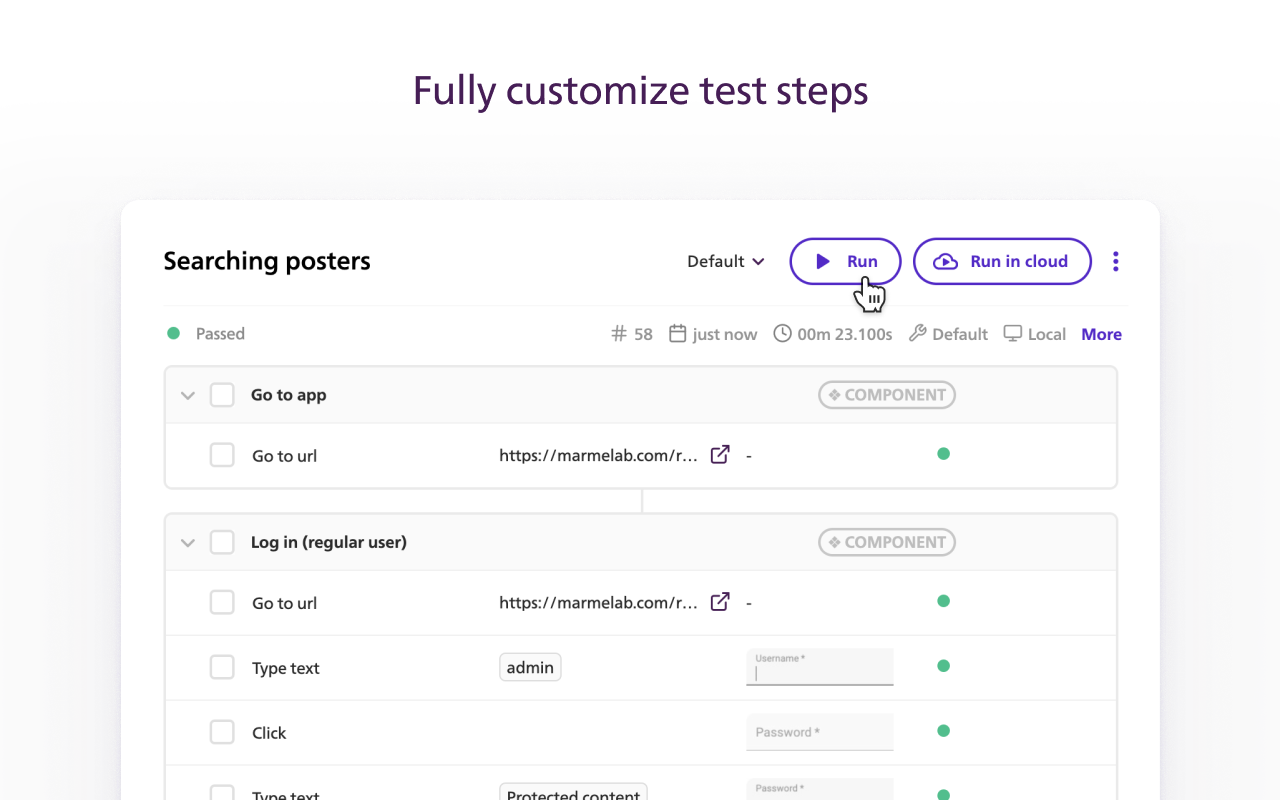Image resolution: width=1280 pixels, height=800 pixels.
Task: Check the Click step checkbox
Action: tap(222, 732)
